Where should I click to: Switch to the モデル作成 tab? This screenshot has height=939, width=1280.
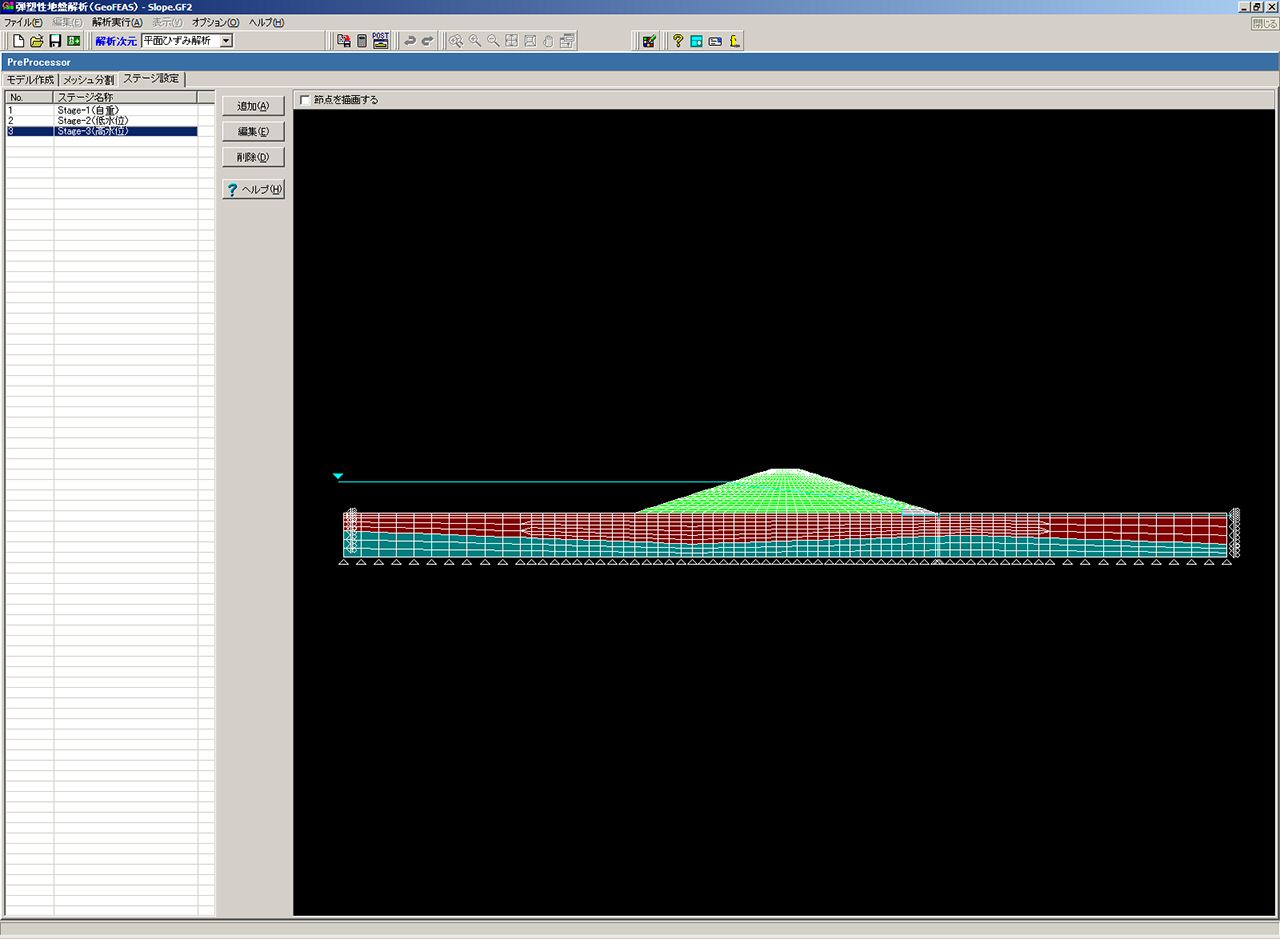click(x=30, y=79)
